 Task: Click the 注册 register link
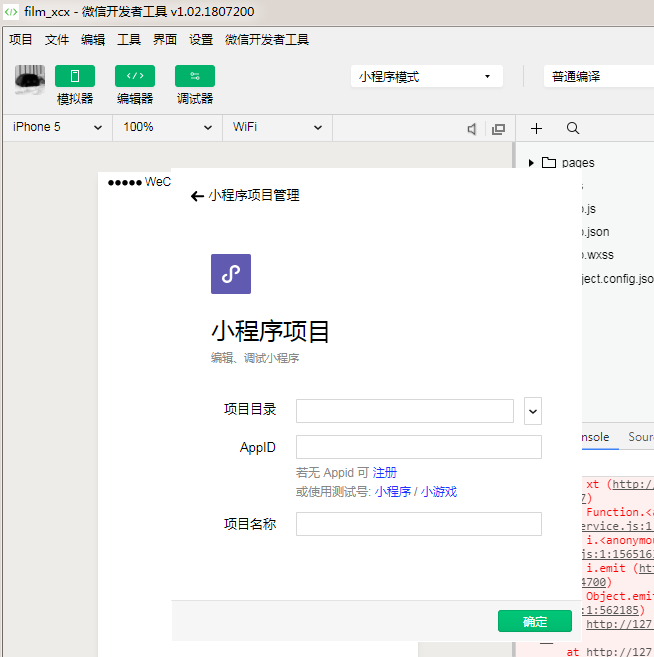click(384, 473)
